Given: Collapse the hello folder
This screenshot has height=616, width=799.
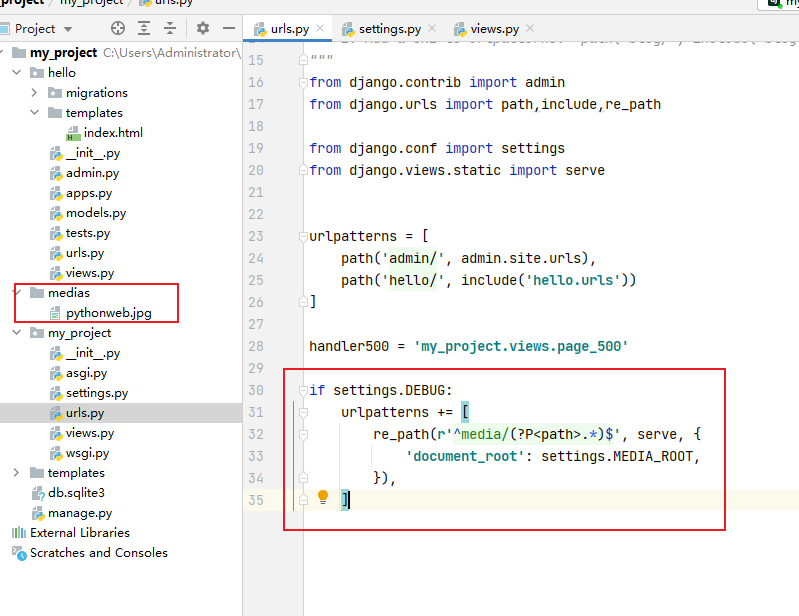Looking at the screenshot, I should tap(17, 72).
